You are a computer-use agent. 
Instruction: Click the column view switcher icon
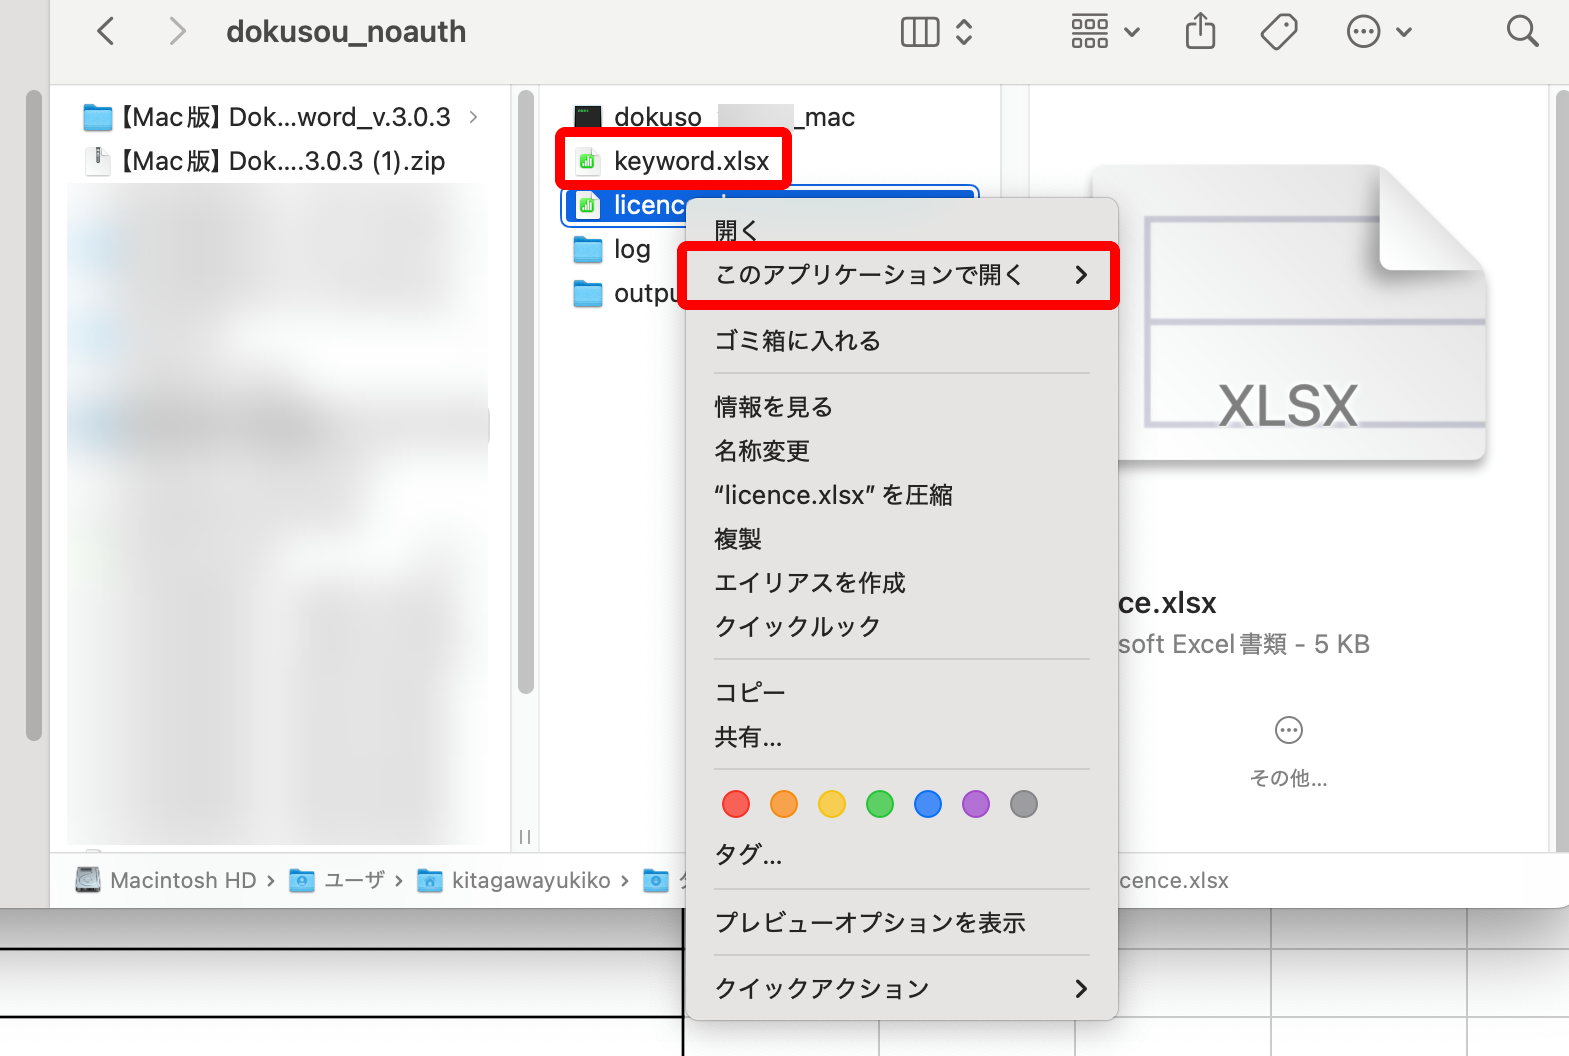[920, 32]
